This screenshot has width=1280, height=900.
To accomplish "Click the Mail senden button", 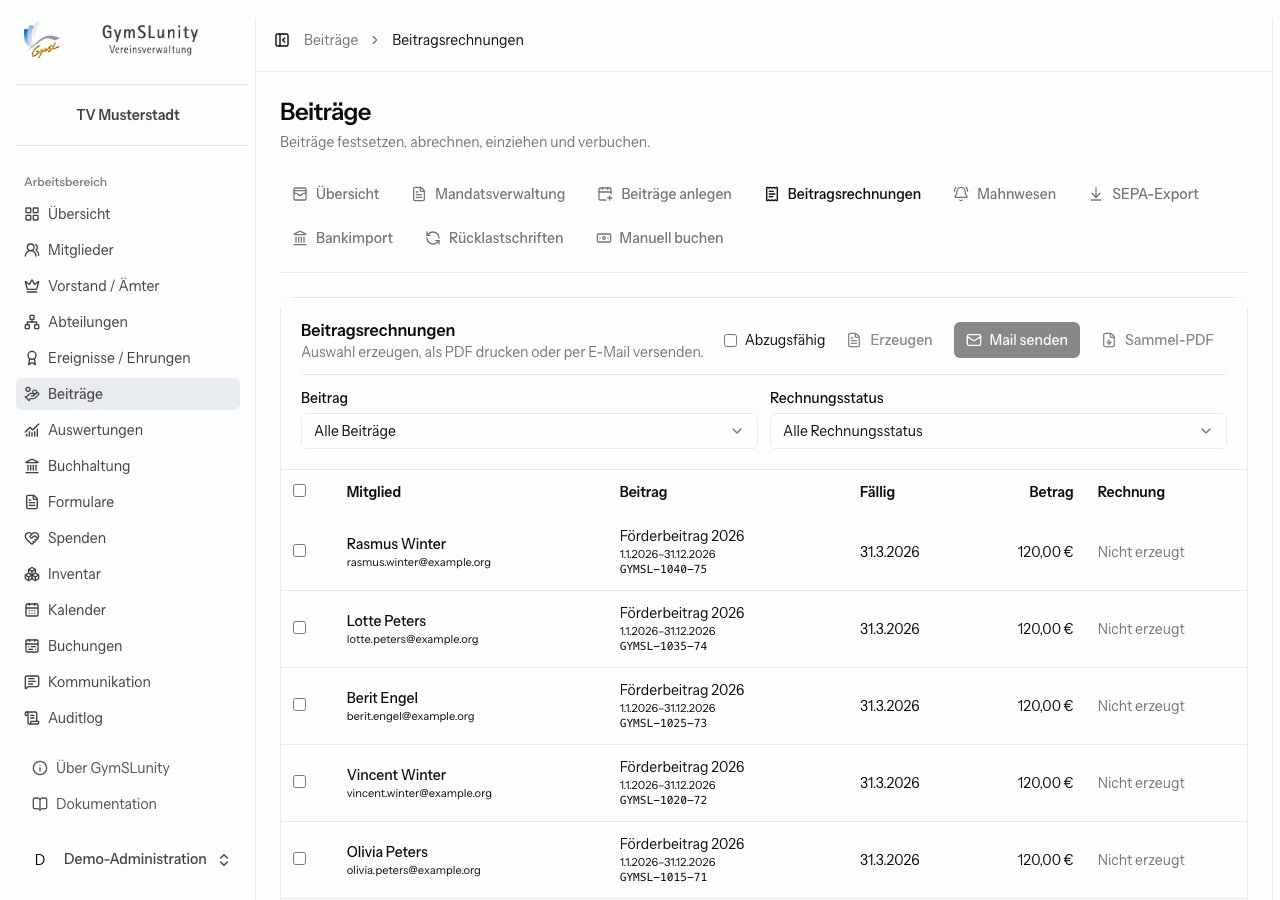I will 1017,340.
